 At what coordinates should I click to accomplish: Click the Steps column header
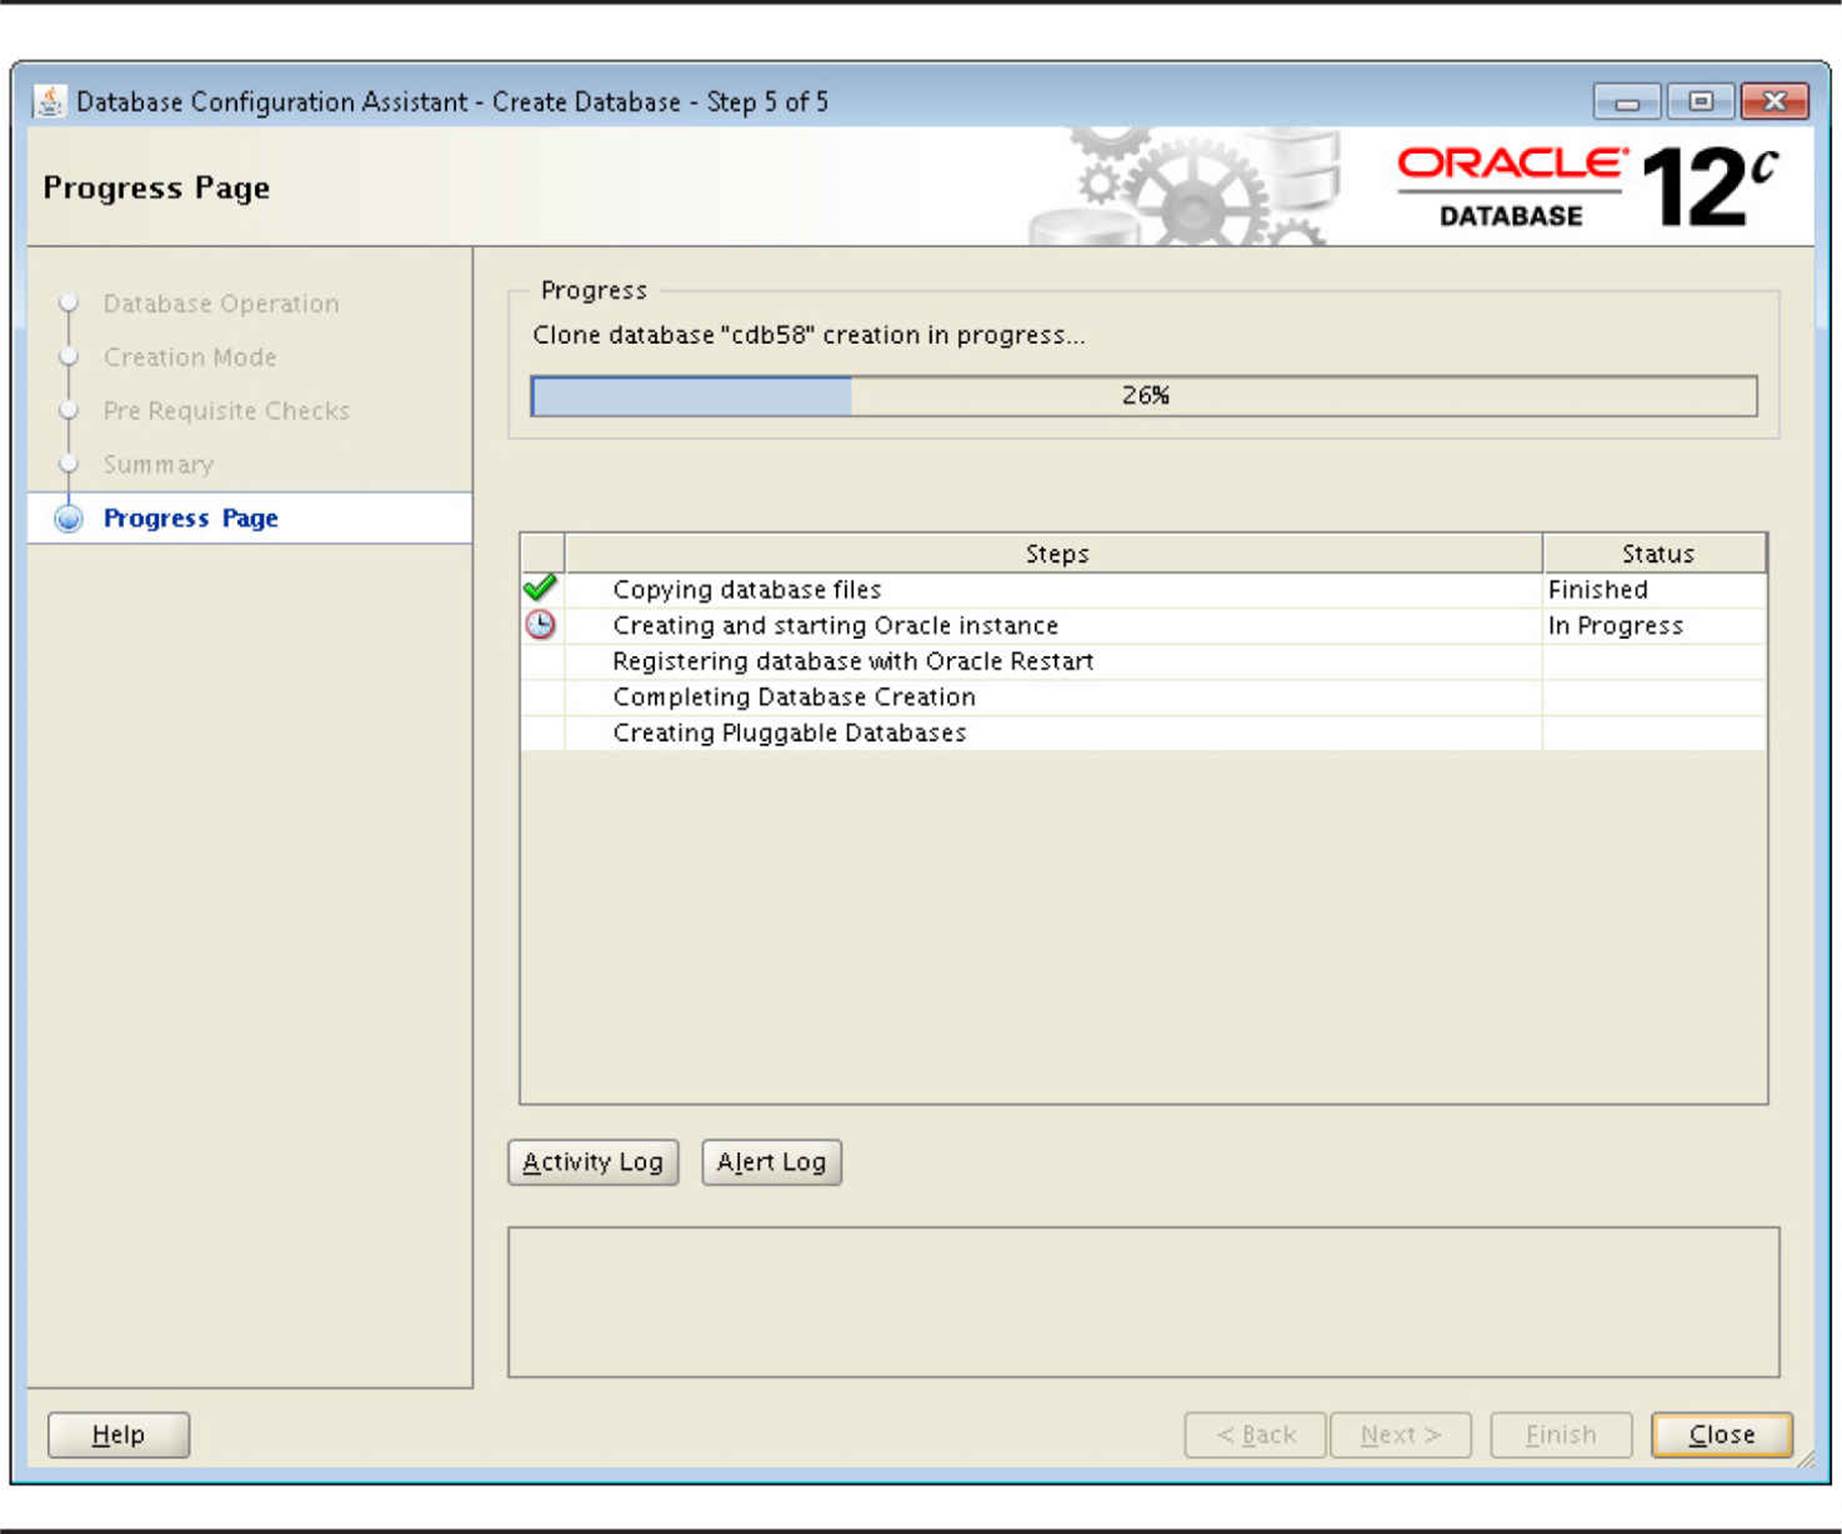coord(1054,553)
